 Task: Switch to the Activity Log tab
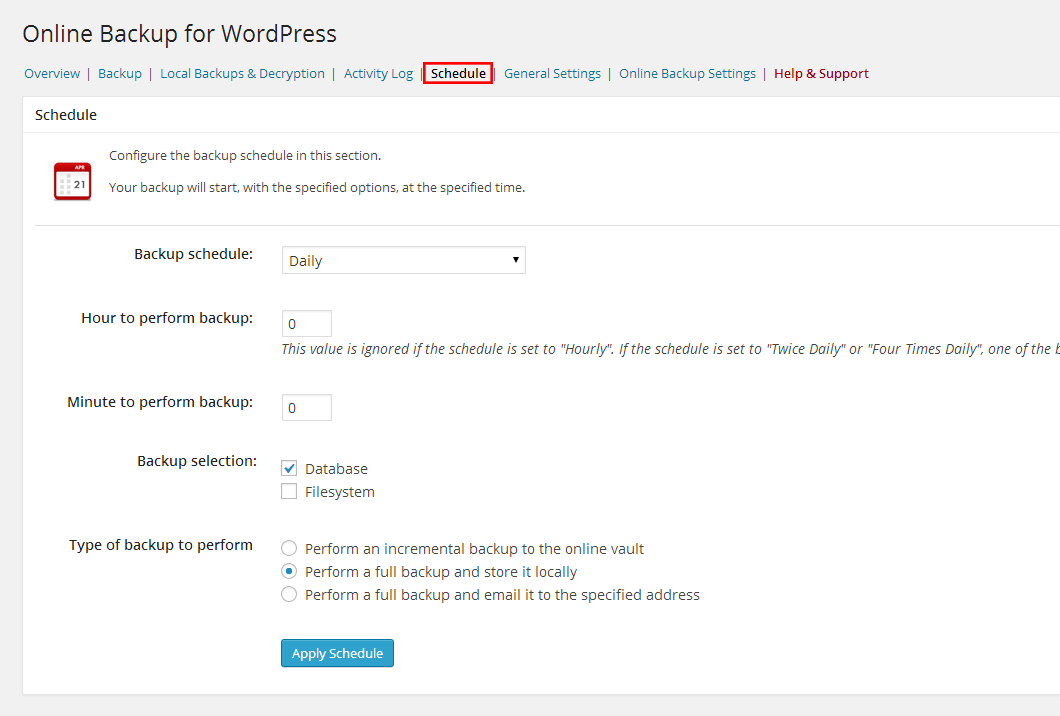click(378, 73)
